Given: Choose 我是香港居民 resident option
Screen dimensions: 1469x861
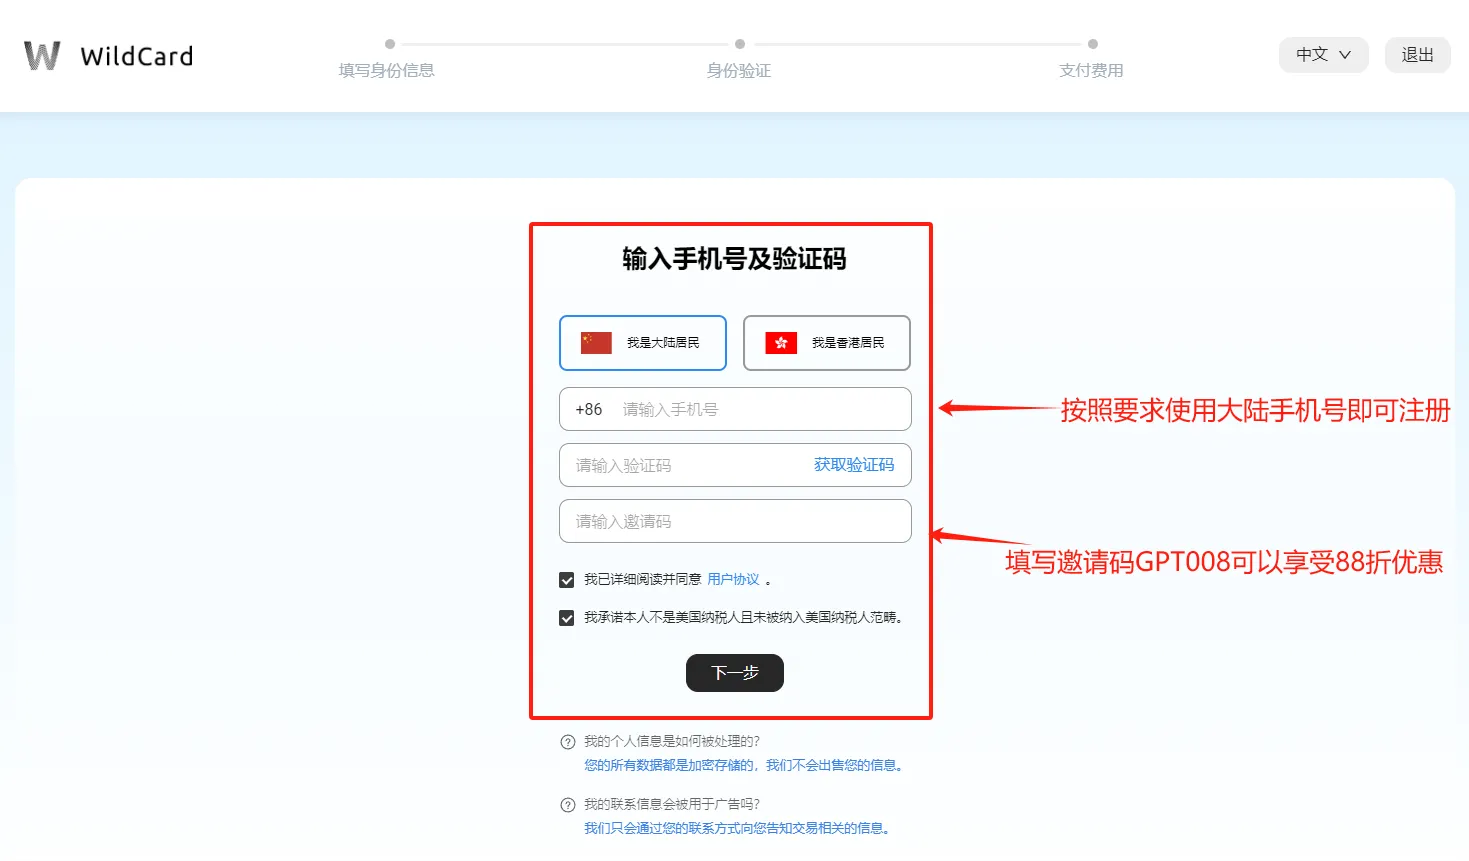Looking at the screenshot, I should click(827, 343).
